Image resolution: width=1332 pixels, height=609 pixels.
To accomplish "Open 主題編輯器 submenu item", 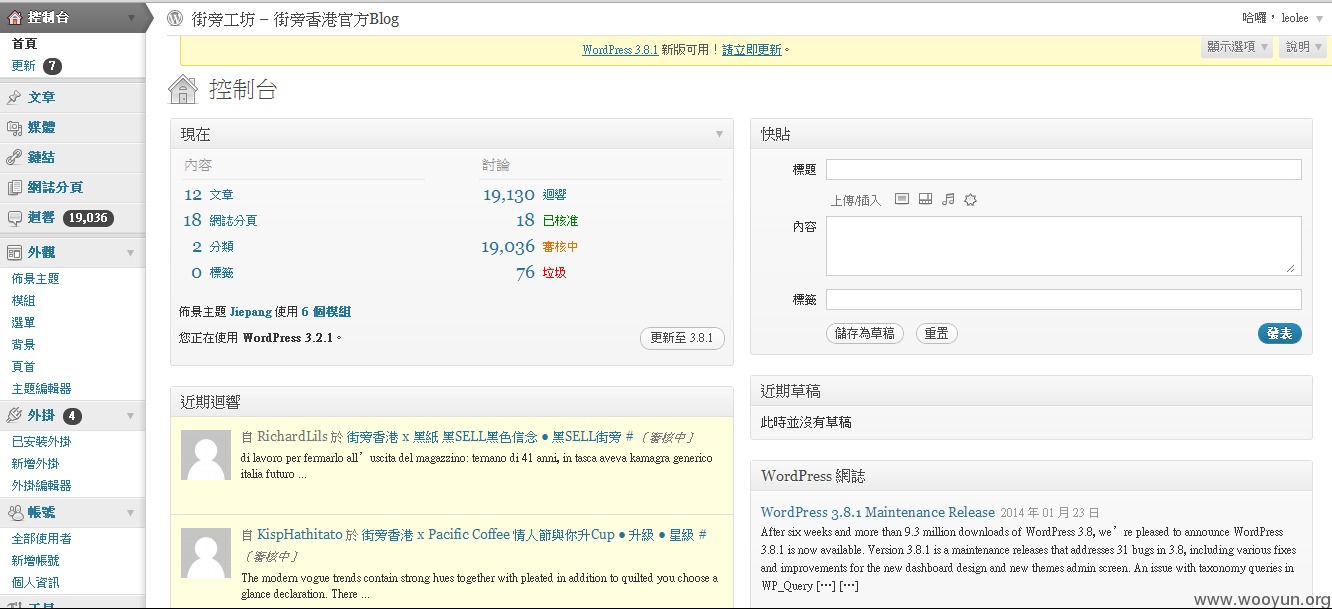I will pyautogui.click(x=41, y=389).
